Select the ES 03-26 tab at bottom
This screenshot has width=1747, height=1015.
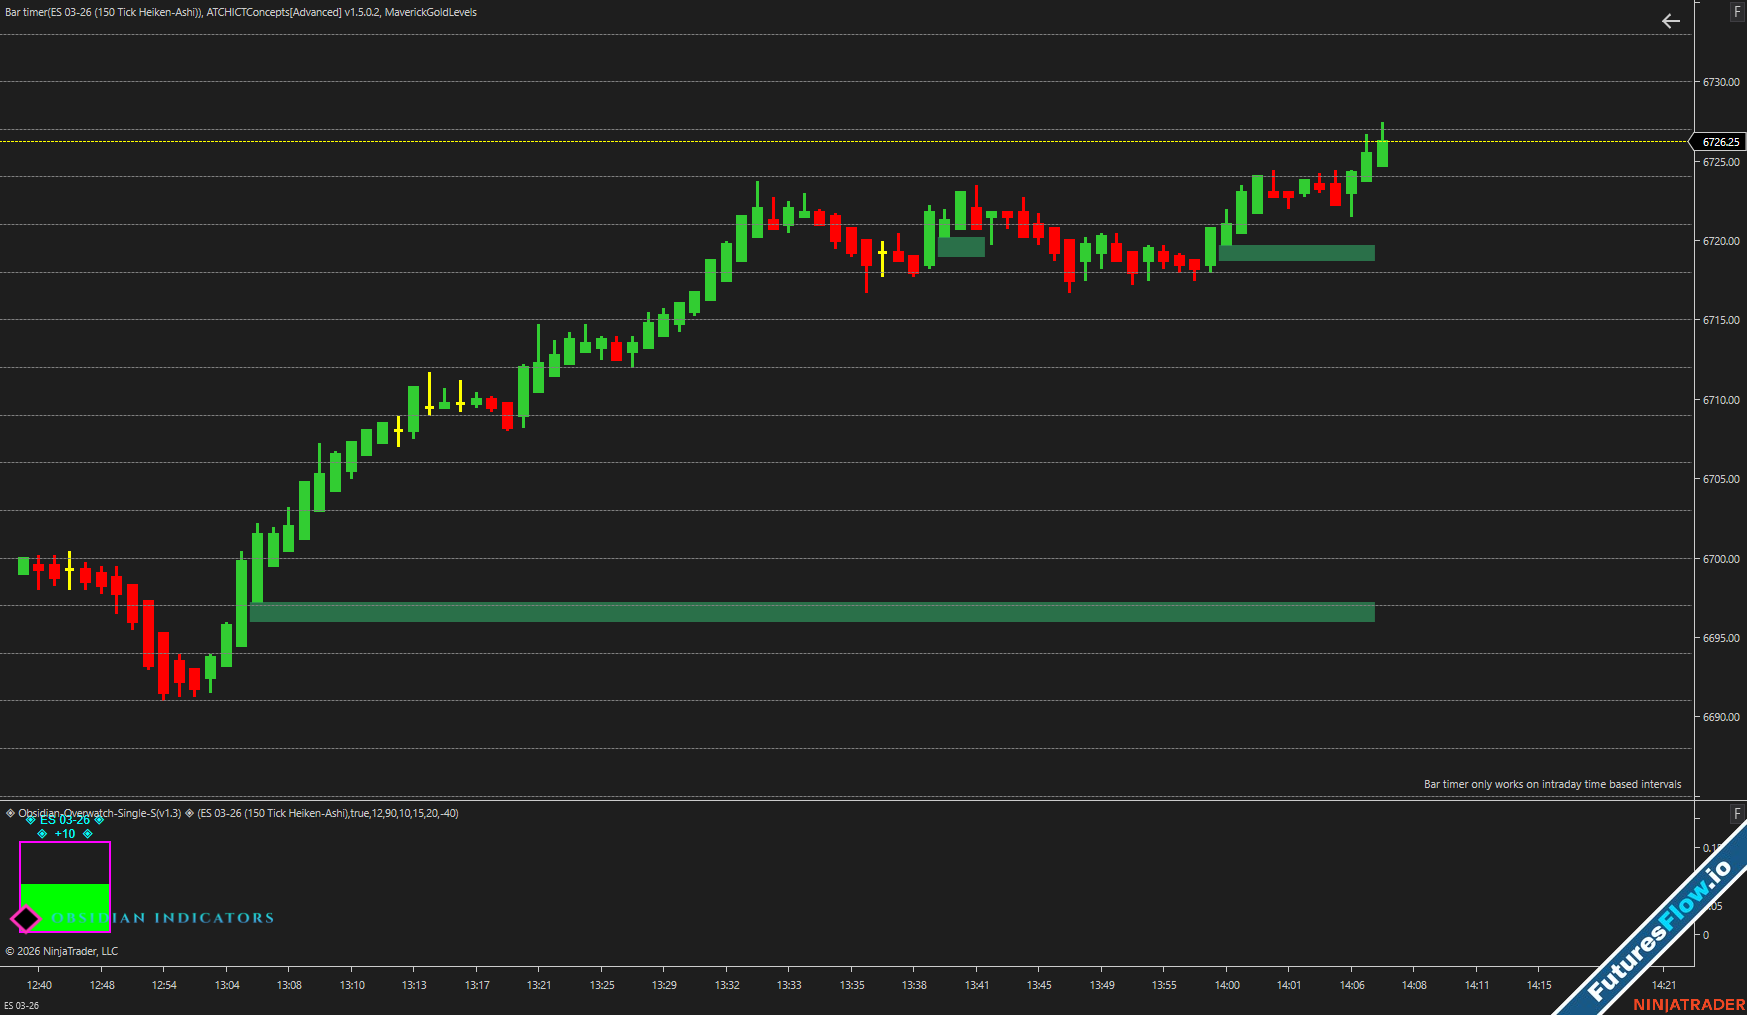point(21,1005)
